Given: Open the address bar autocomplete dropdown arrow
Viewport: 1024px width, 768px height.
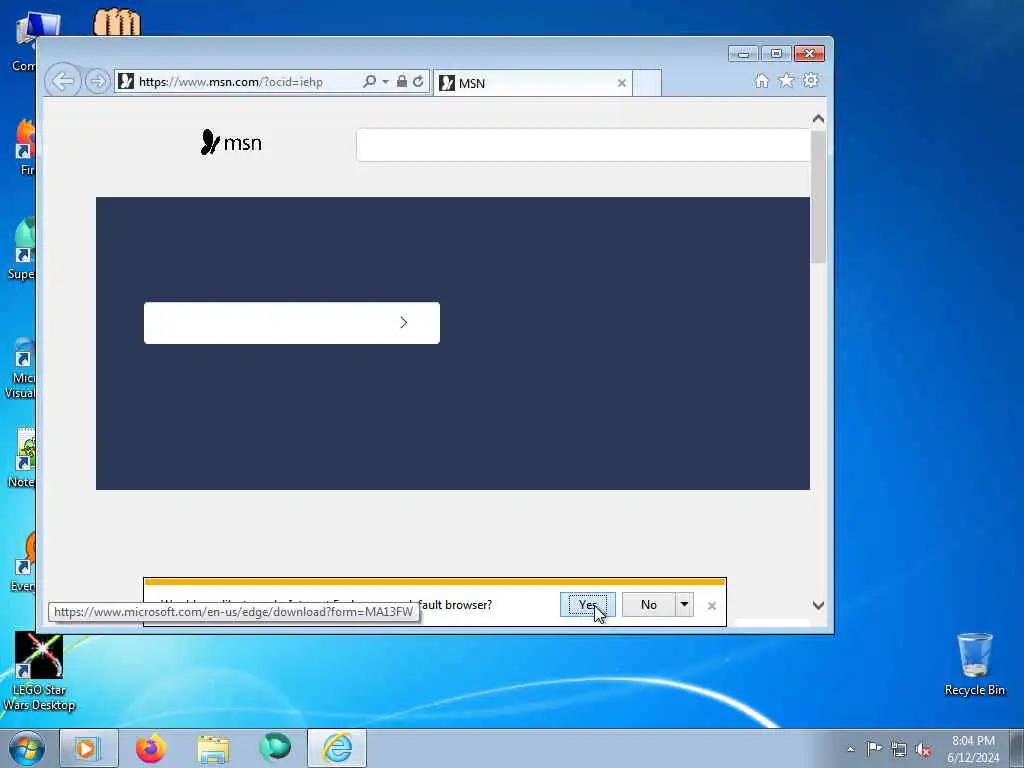Looking at the screenshot, I should coord(385,82).
